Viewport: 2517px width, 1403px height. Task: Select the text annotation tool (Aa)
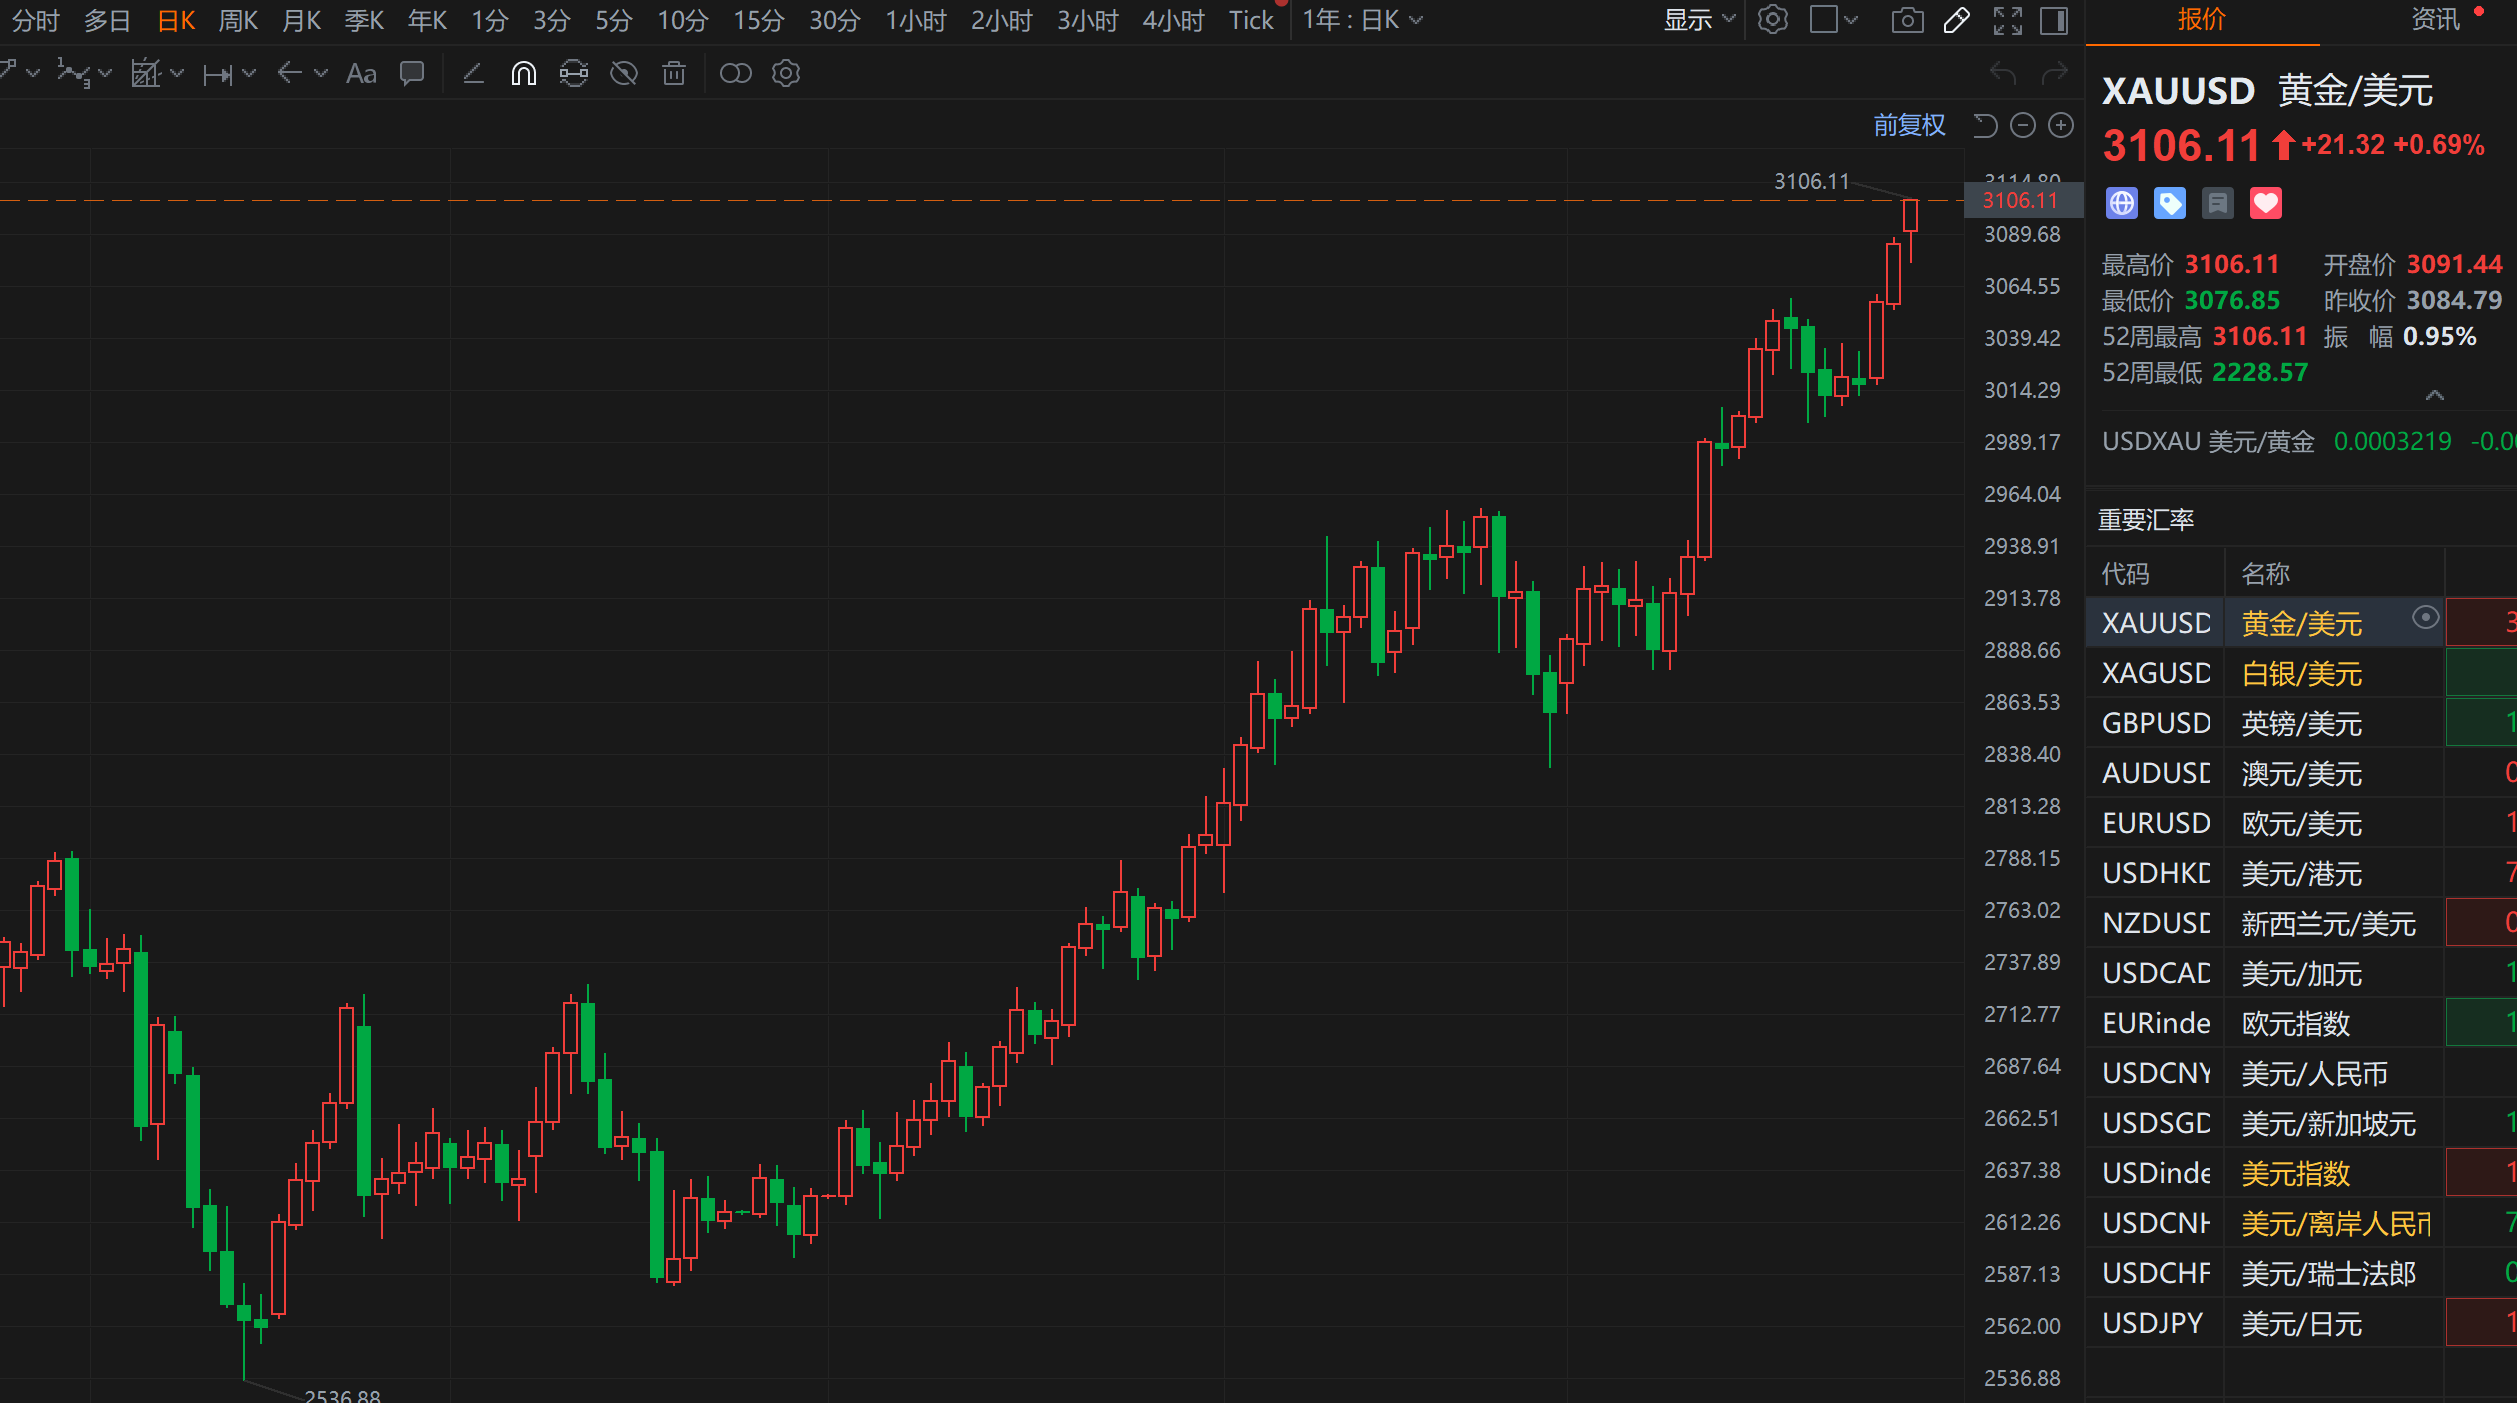[x=361, y=74]
